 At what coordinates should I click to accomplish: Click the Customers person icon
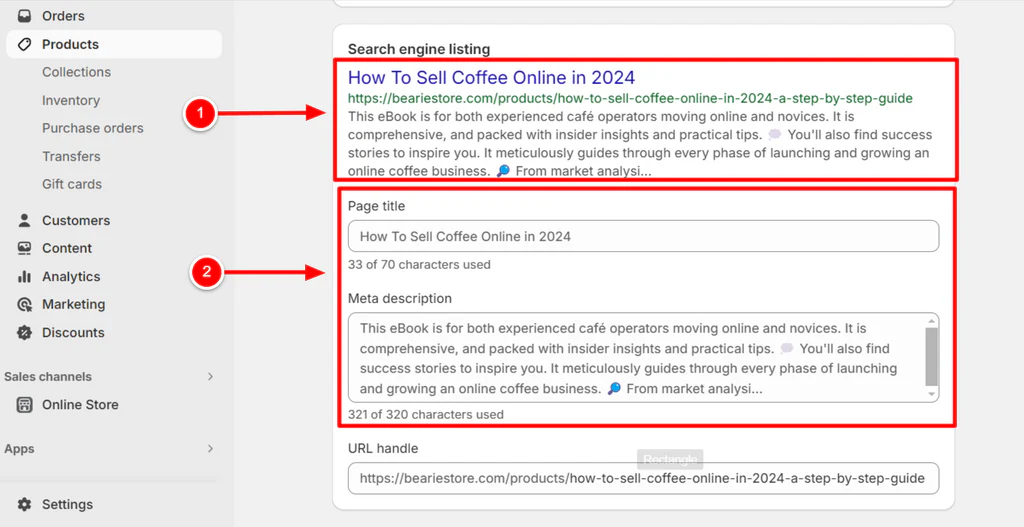(x=24, y=220)
